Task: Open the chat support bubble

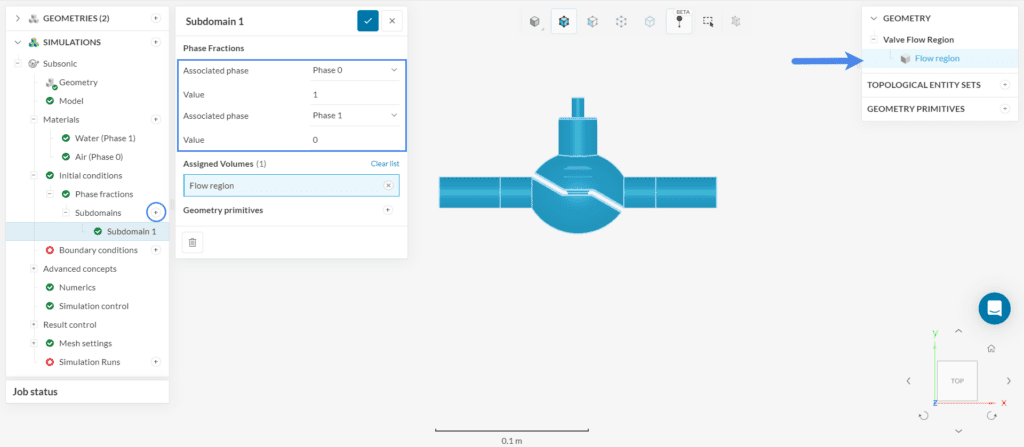Action: tap(995, 308)
